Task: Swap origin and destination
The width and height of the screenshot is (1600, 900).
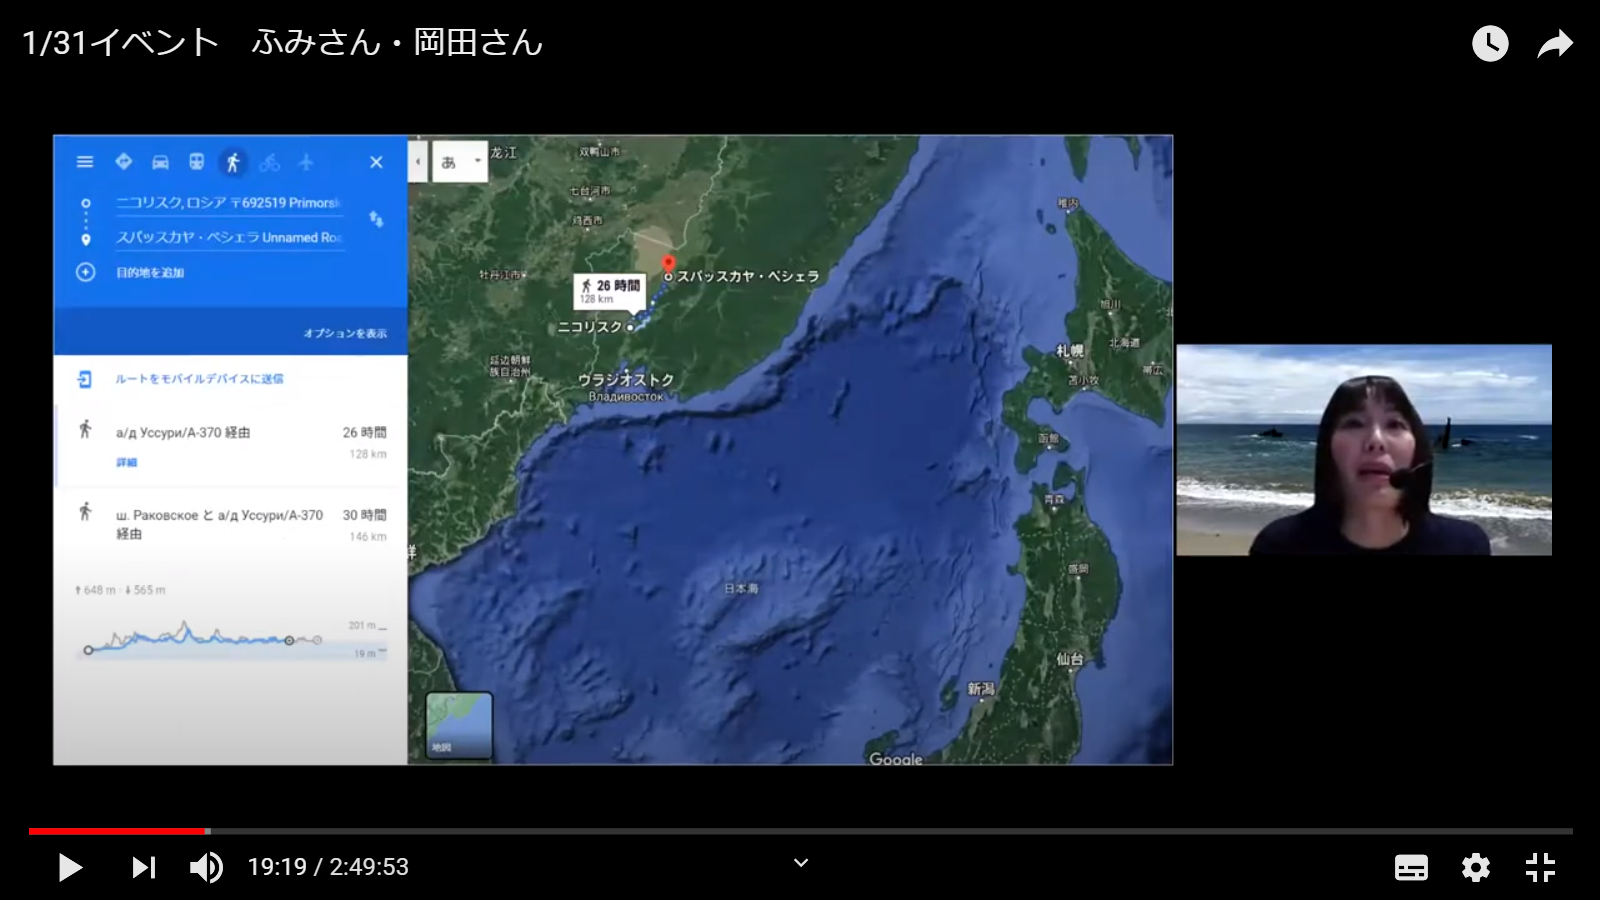Action: click(376, 219)
